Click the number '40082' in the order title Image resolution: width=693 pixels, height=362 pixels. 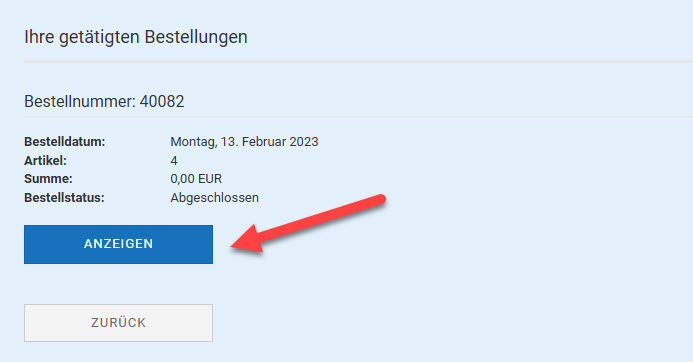coord(162,102)
